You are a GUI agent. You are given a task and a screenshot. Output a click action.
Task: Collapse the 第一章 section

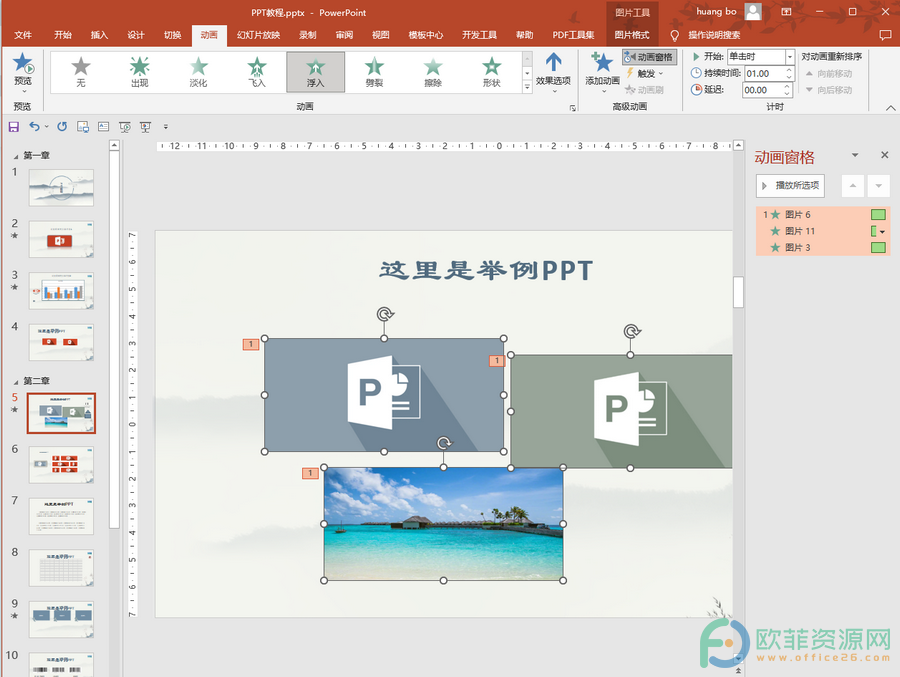(15, 156)
